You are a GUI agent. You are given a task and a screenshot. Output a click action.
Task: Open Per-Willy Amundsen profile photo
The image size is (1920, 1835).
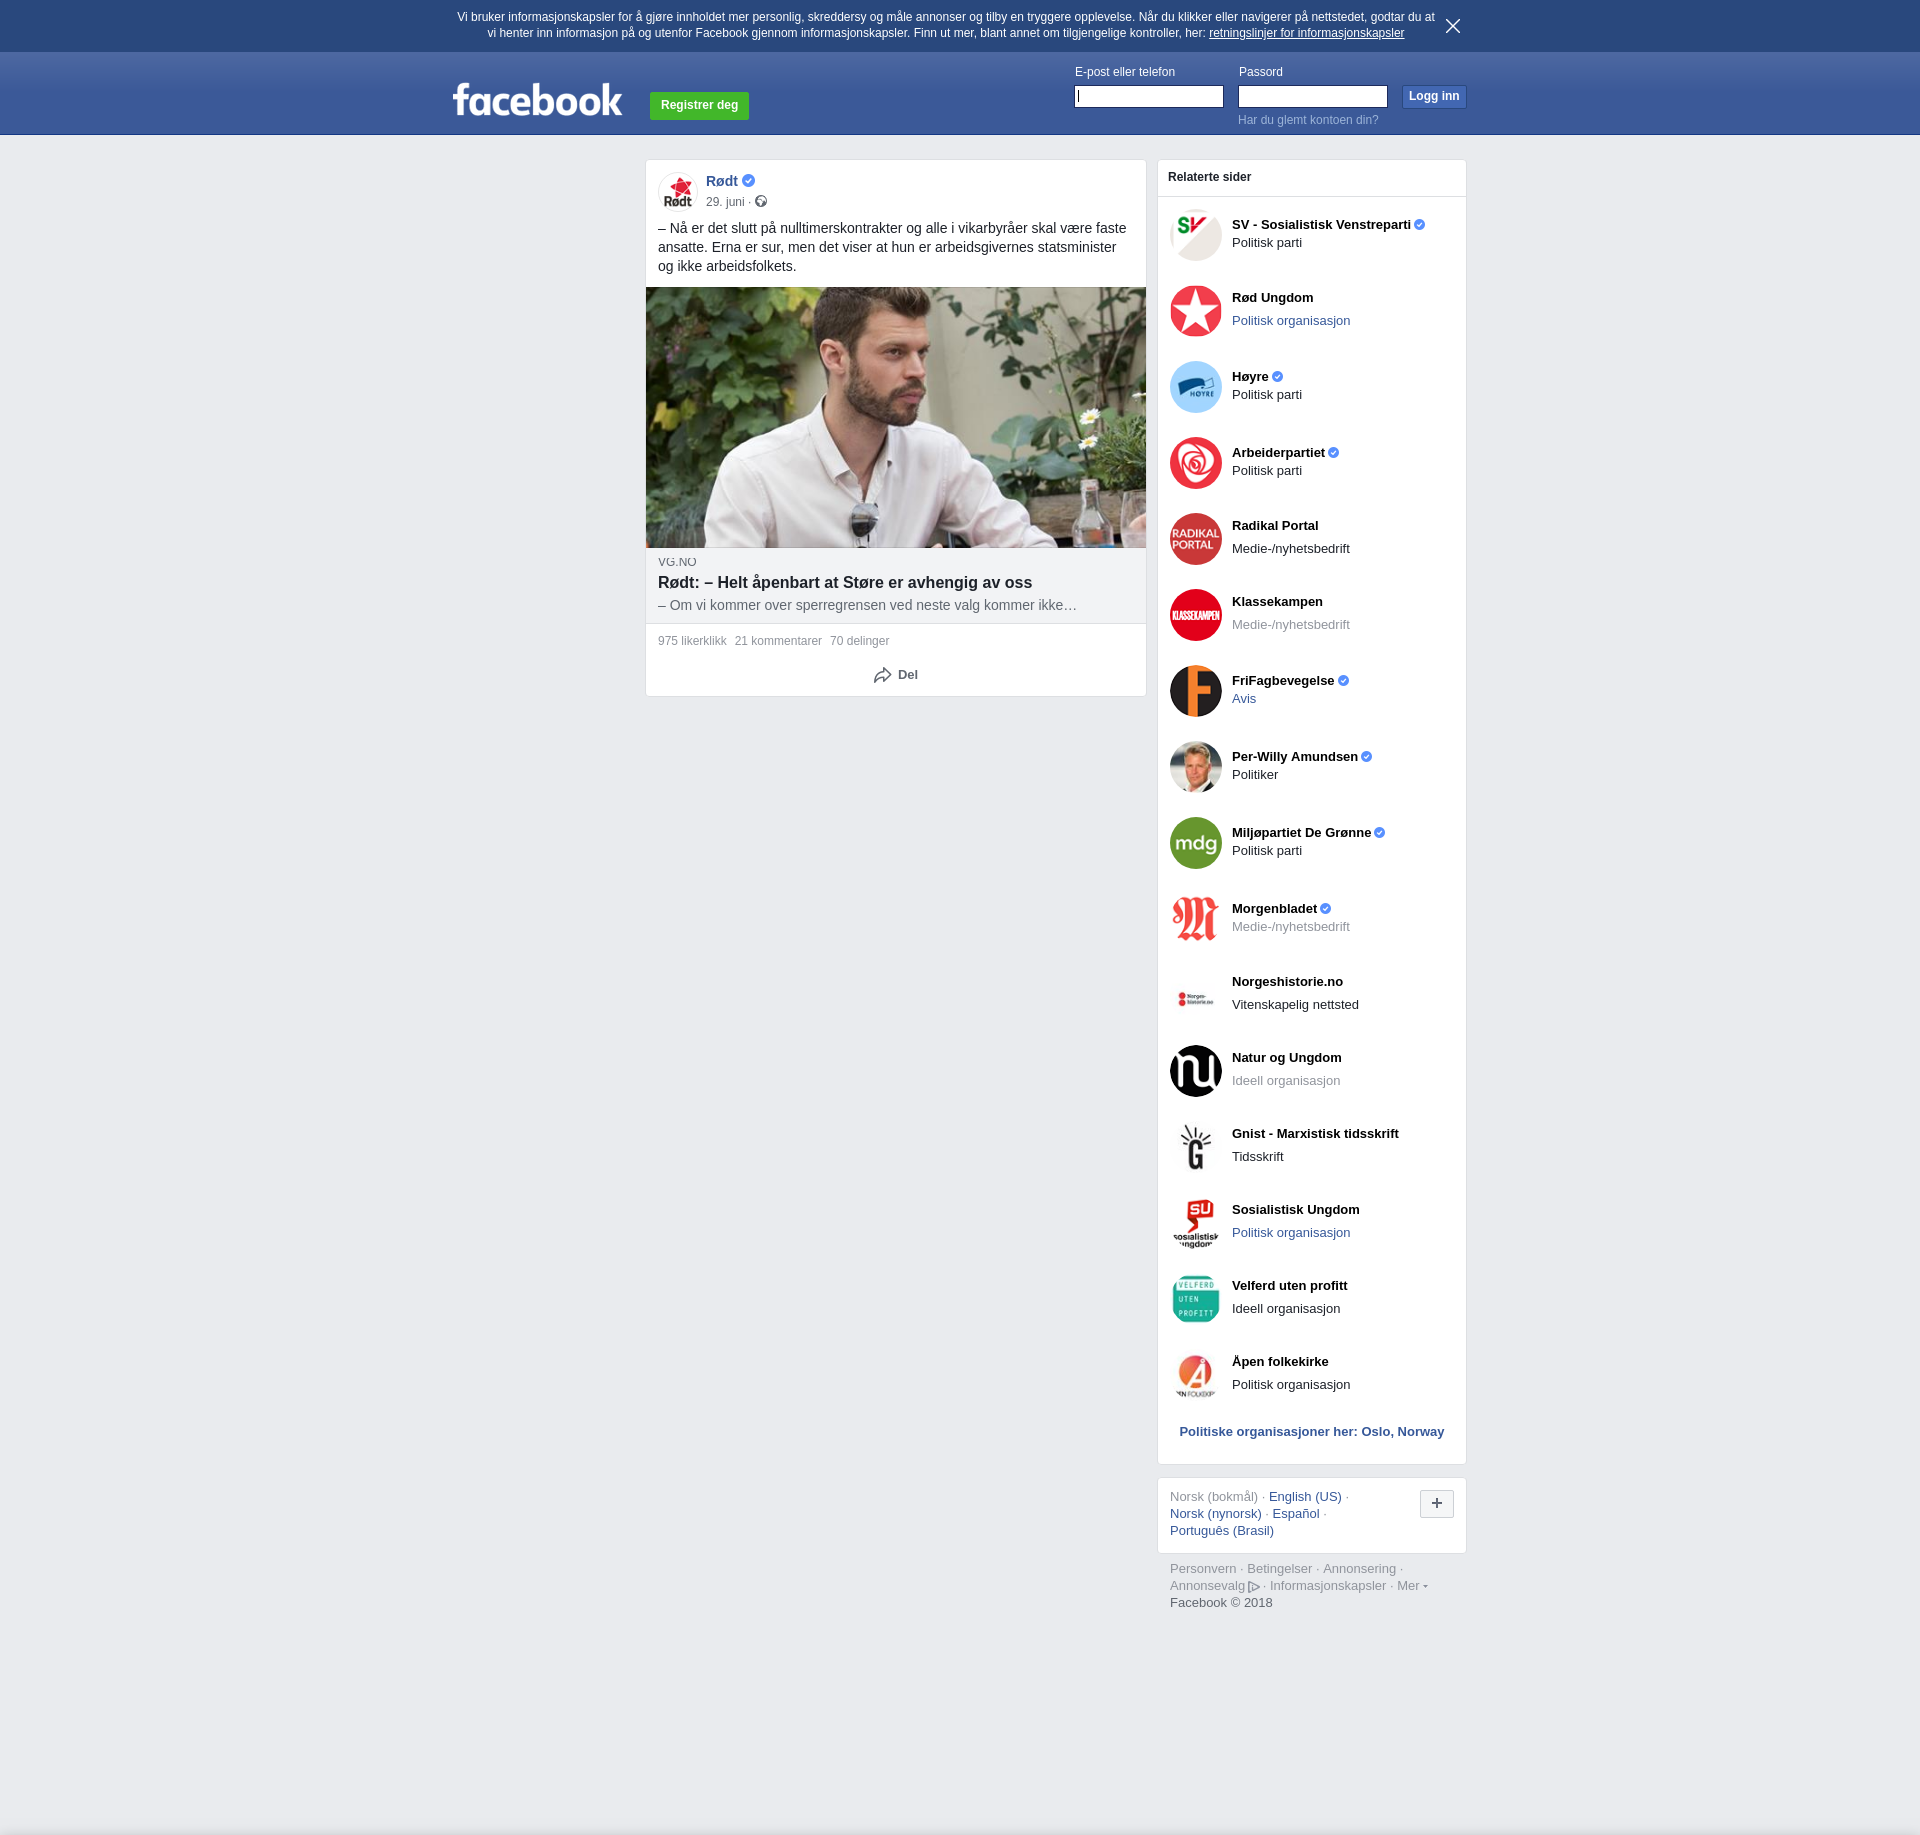1196,767
